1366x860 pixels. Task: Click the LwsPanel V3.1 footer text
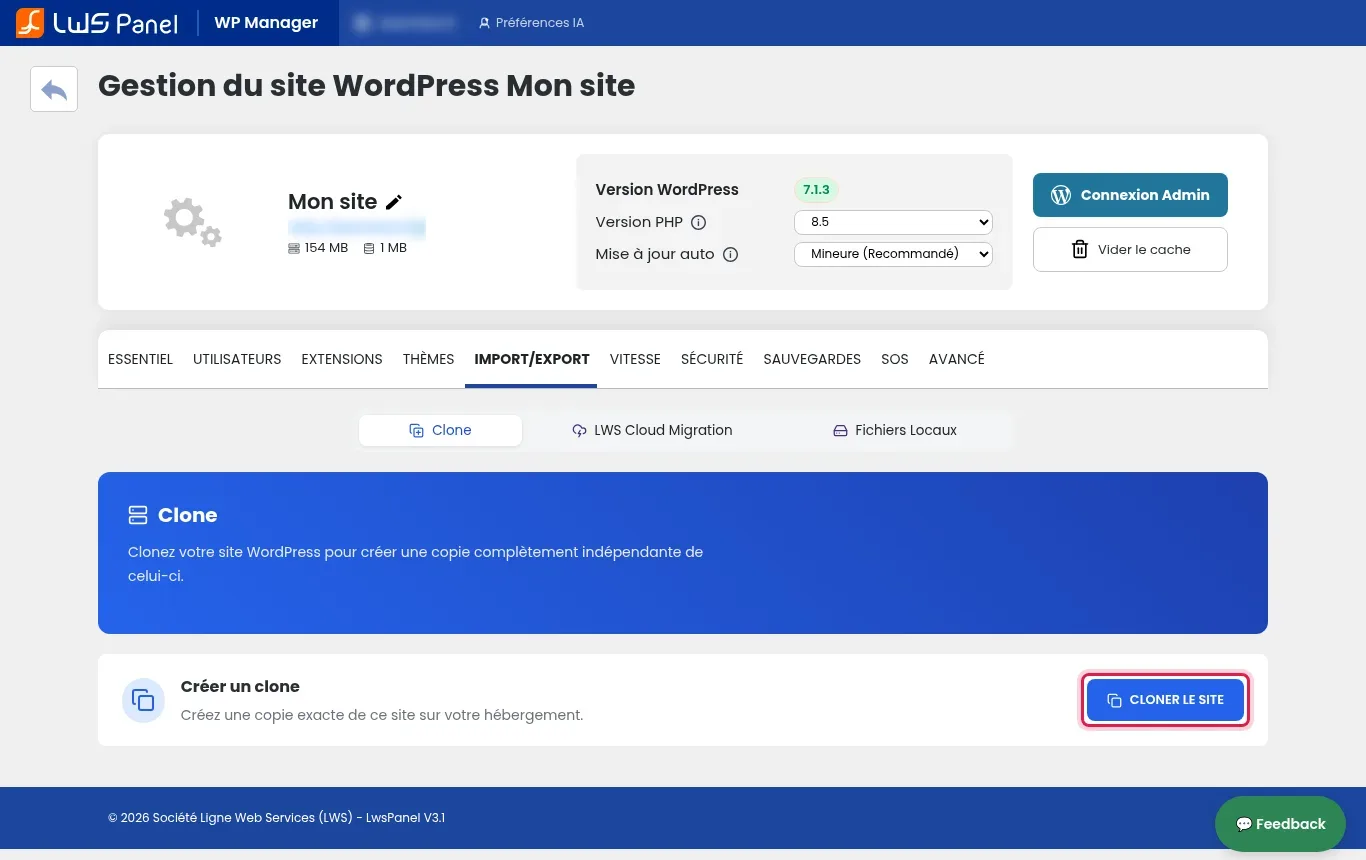[x=404, y=818]
